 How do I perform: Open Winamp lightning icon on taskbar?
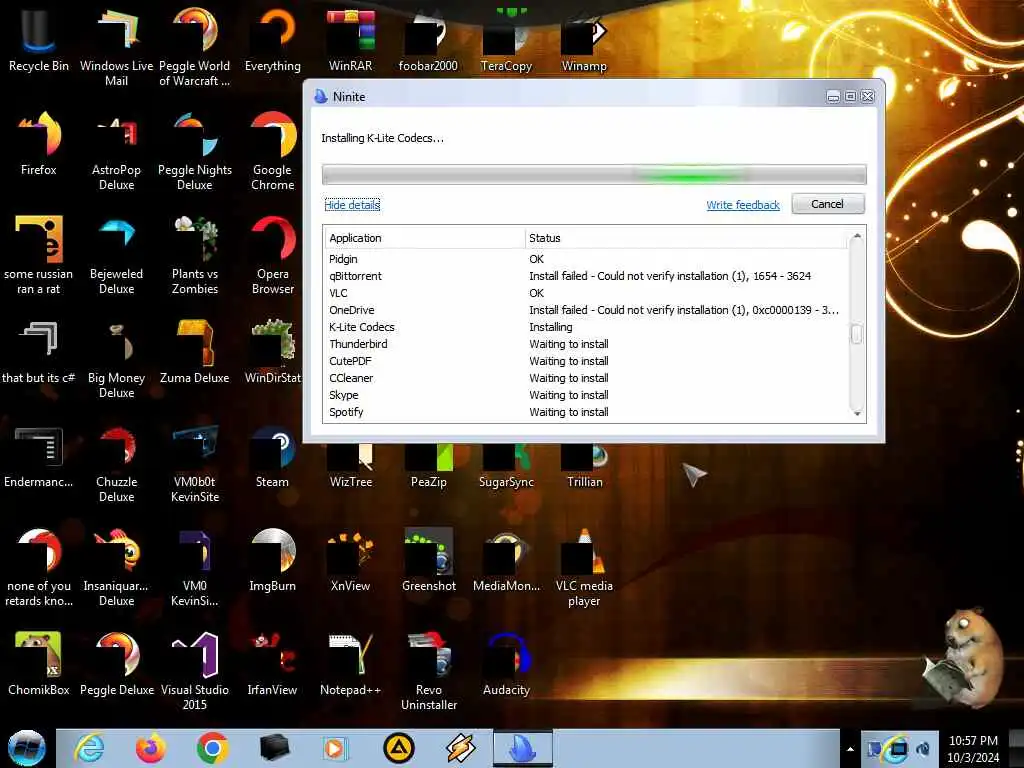pos(460,748)
